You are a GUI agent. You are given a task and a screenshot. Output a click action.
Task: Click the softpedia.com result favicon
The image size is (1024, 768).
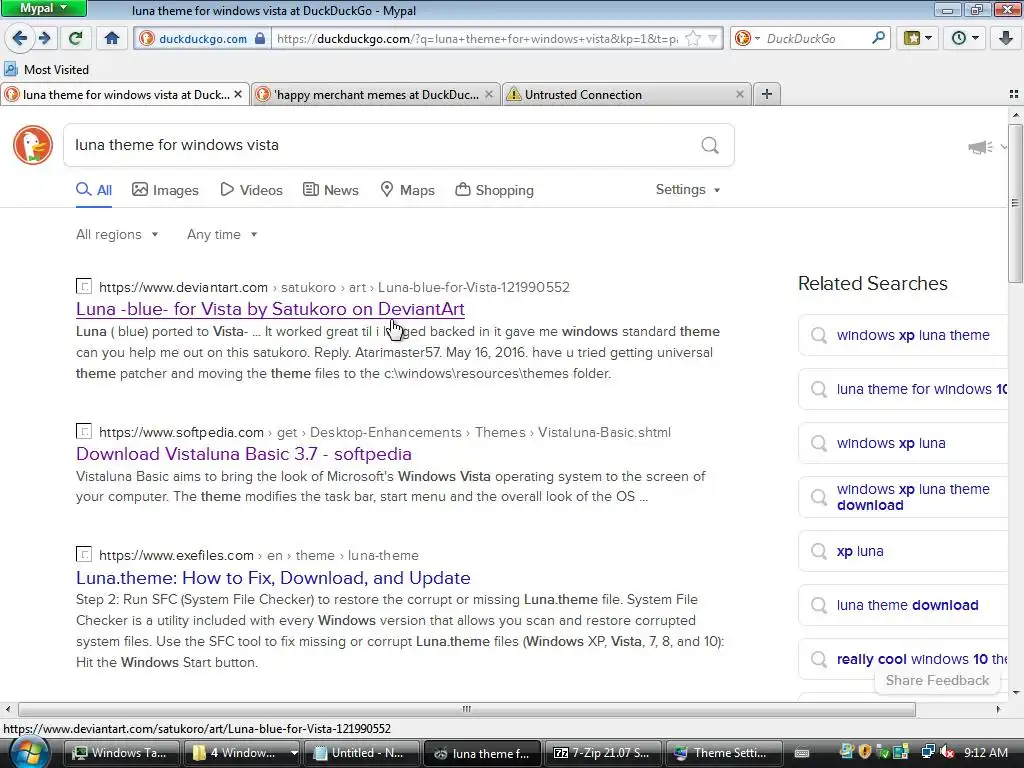pyautogui.click(x=84, y=432)
